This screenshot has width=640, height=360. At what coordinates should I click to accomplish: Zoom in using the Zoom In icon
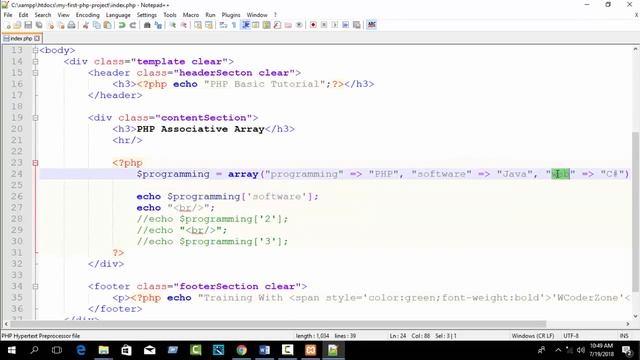click(173, 25)
